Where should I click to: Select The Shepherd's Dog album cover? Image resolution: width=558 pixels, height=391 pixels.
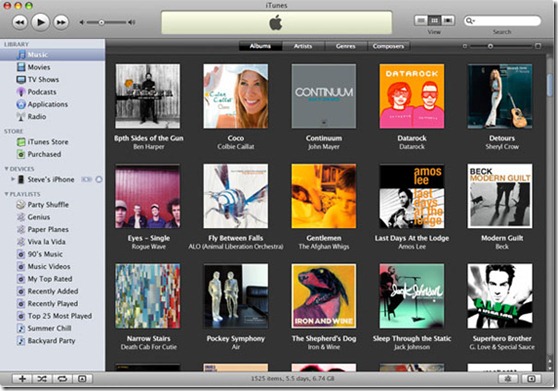(x=323, y=296)
